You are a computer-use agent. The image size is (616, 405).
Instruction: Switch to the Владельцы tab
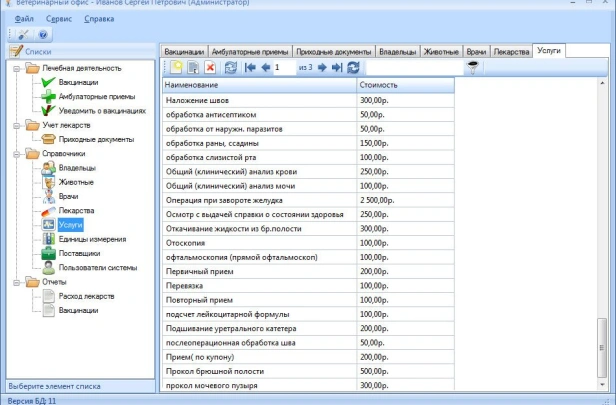pos(397,50)
